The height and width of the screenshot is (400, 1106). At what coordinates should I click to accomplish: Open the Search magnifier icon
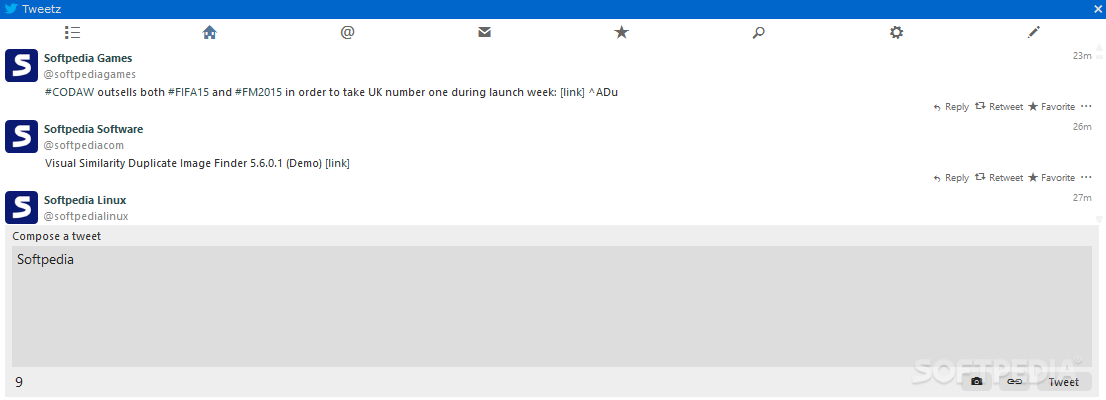coord(758,32)
